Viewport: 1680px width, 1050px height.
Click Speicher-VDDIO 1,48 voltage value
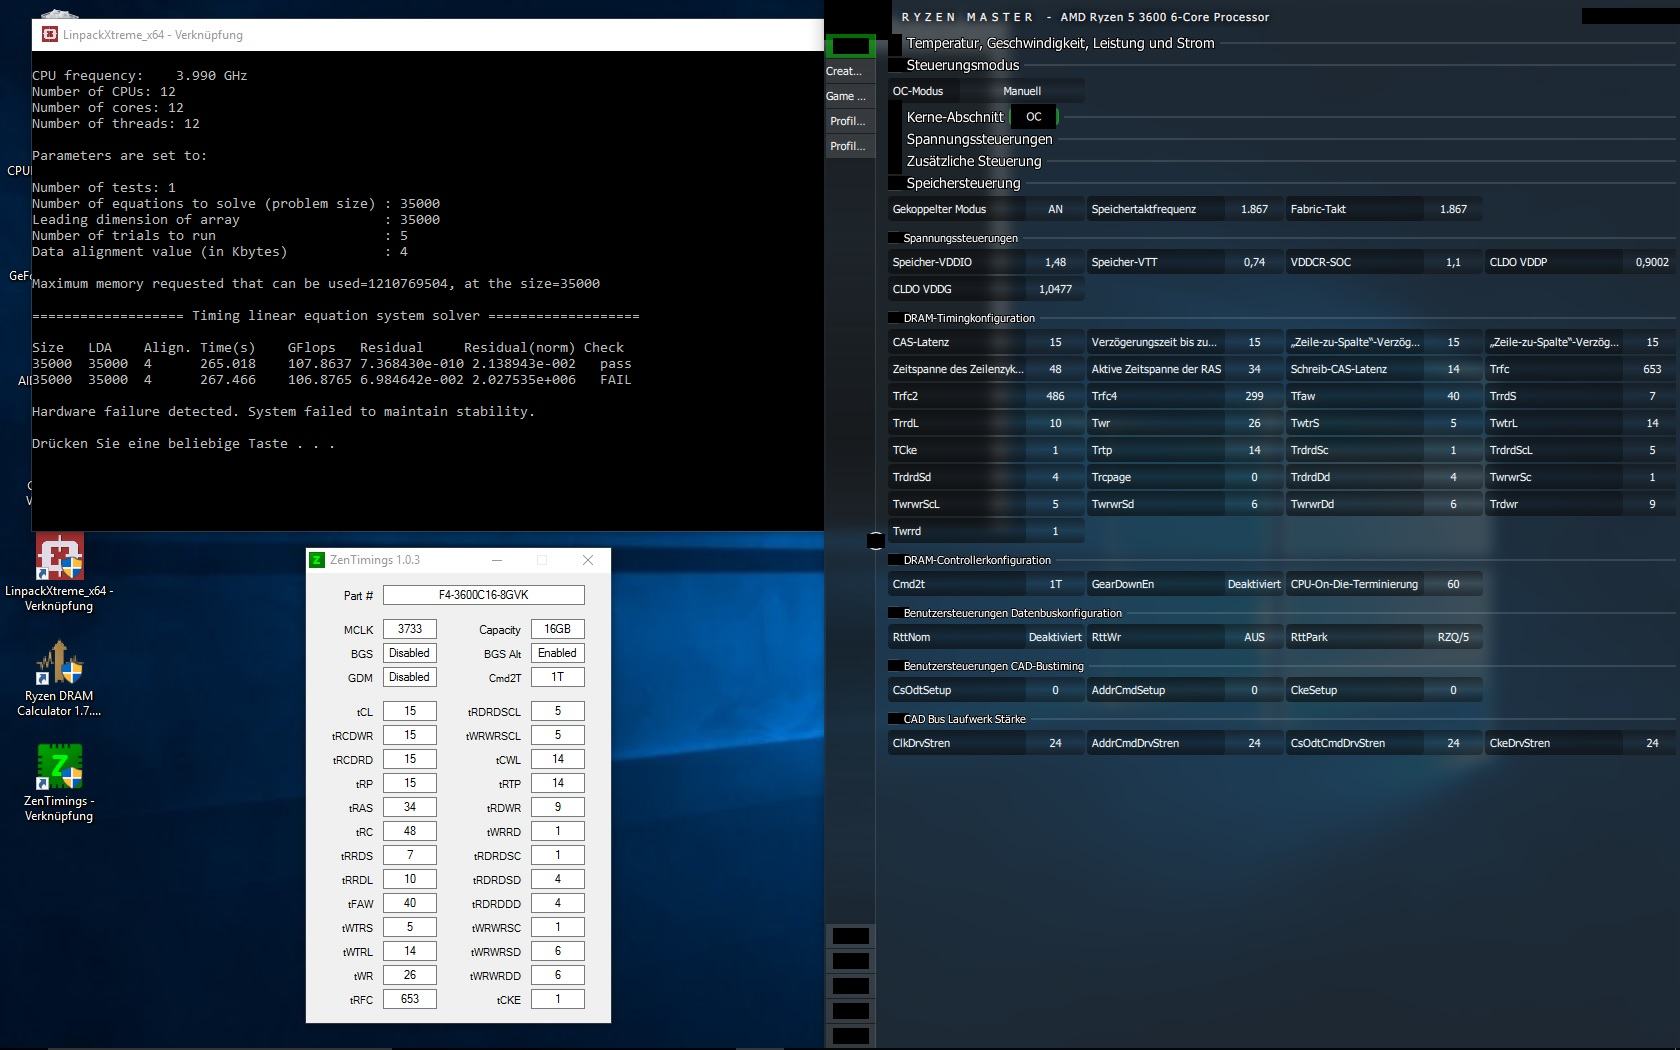click(1055, 262)
